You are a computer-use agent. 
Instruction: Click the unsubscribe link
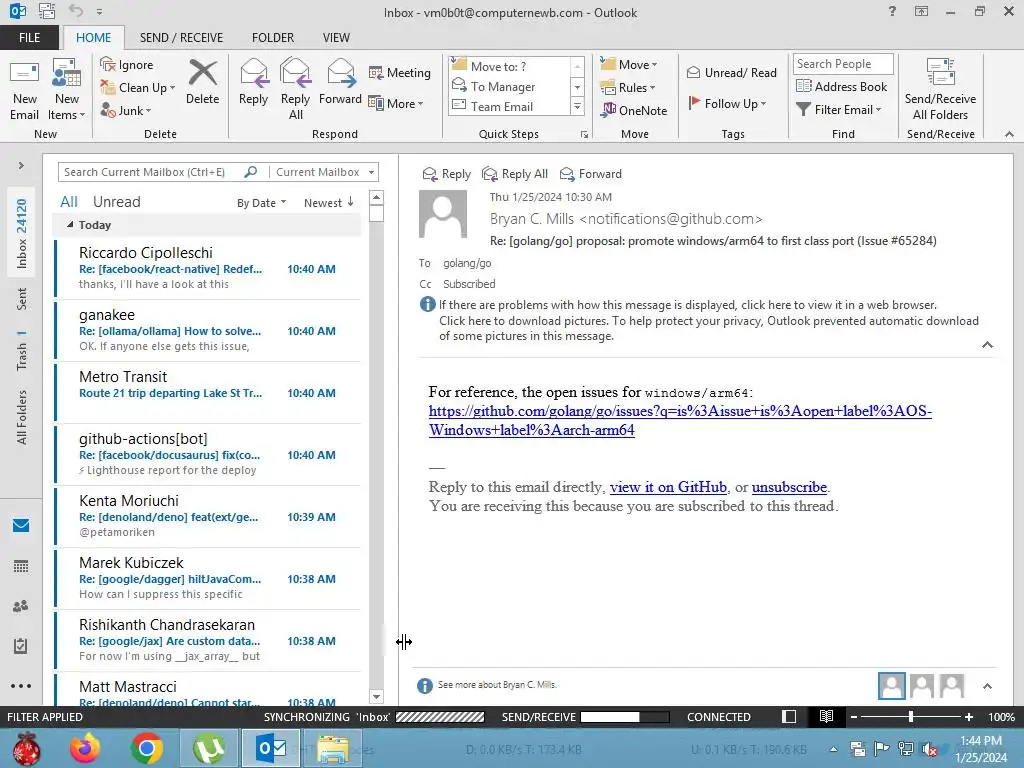point(789,487)
